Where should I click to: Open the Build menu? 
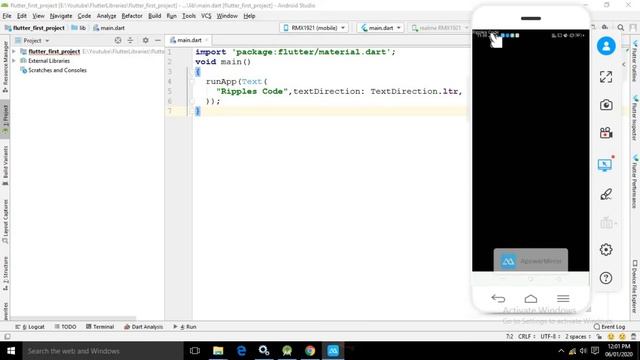point(154,16)
